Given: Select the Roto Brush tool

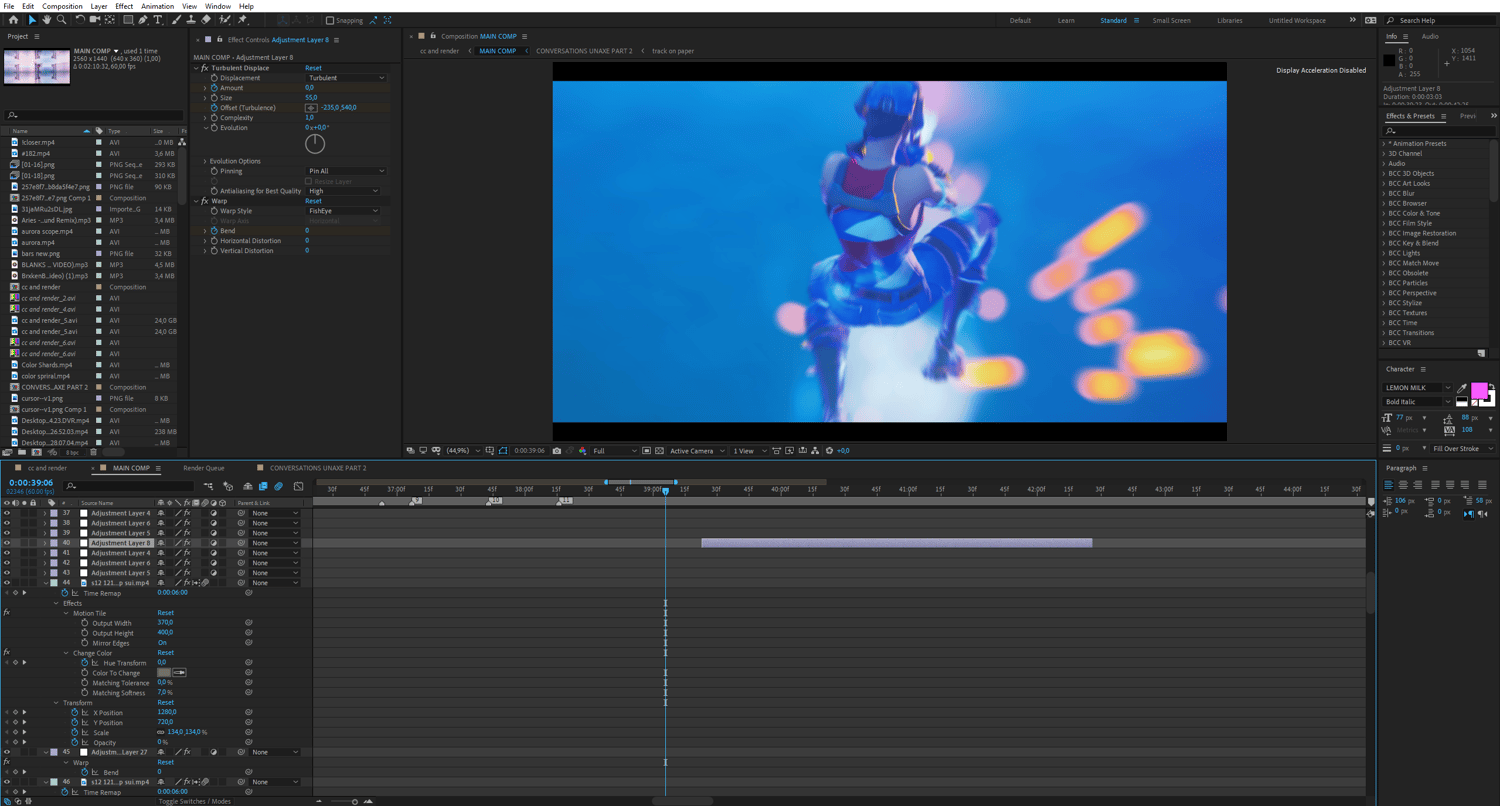Looking at the screenshot, I should (225, 20).
